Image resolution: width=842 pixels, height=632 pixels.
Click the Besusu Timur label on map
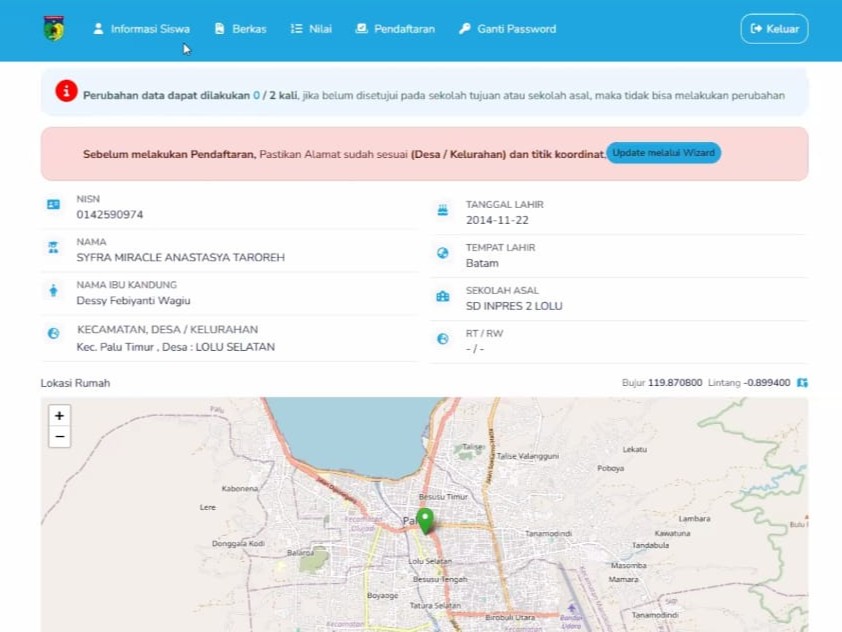(x=443, y=497)
